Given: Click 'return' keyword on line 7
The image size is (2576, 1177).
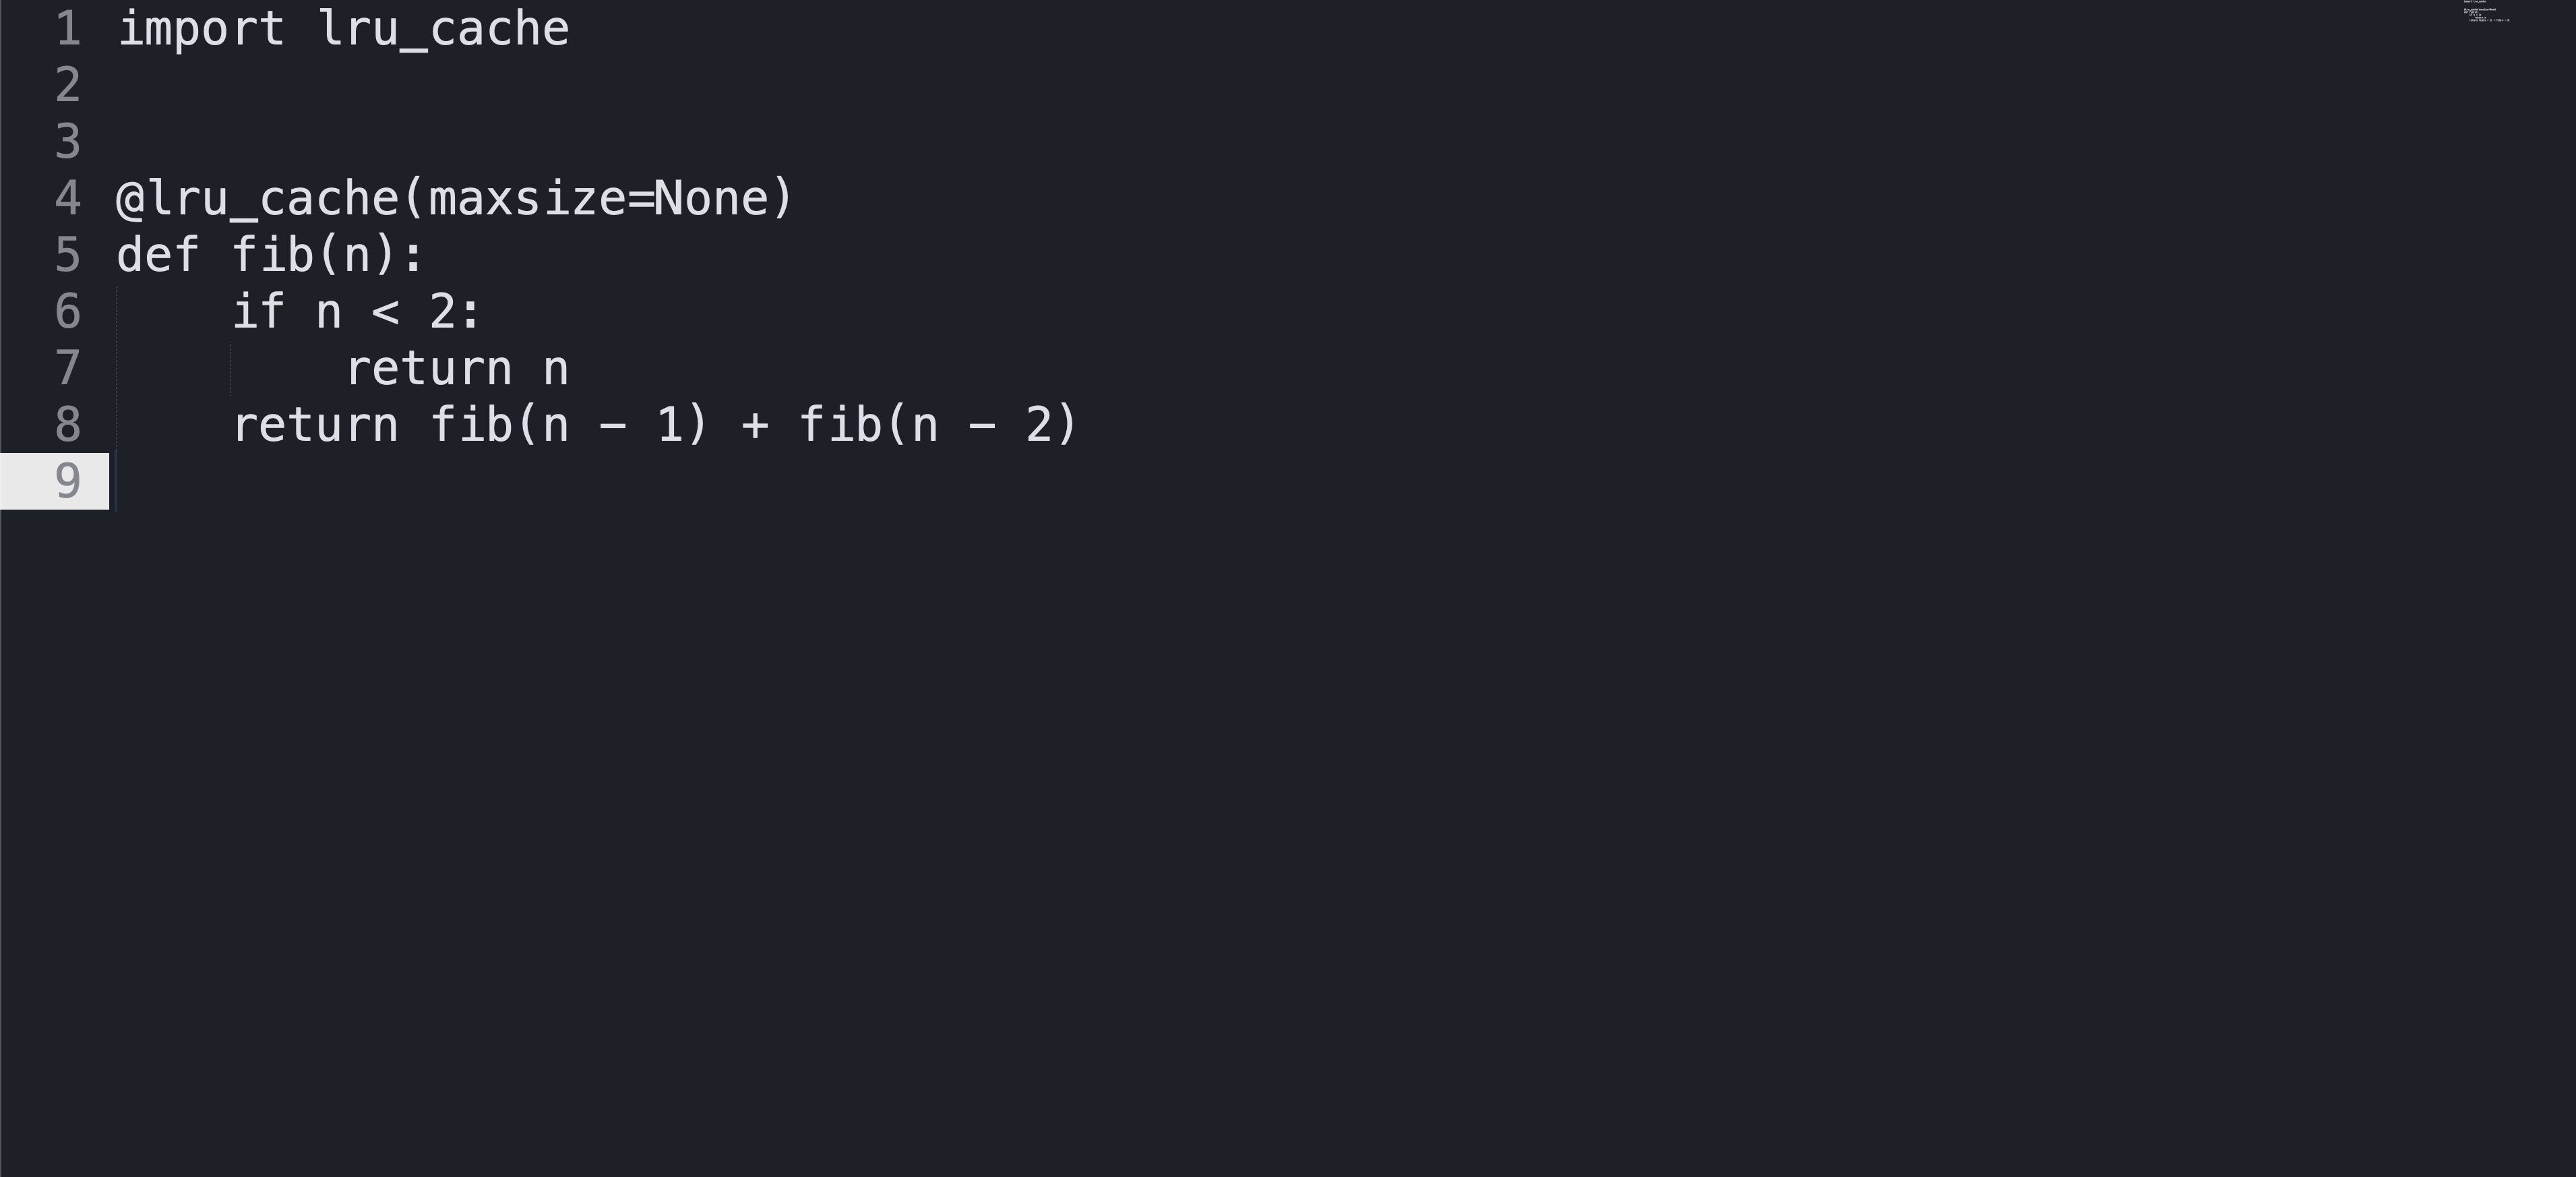Looking at the screenshot, I should click(429, 368).
